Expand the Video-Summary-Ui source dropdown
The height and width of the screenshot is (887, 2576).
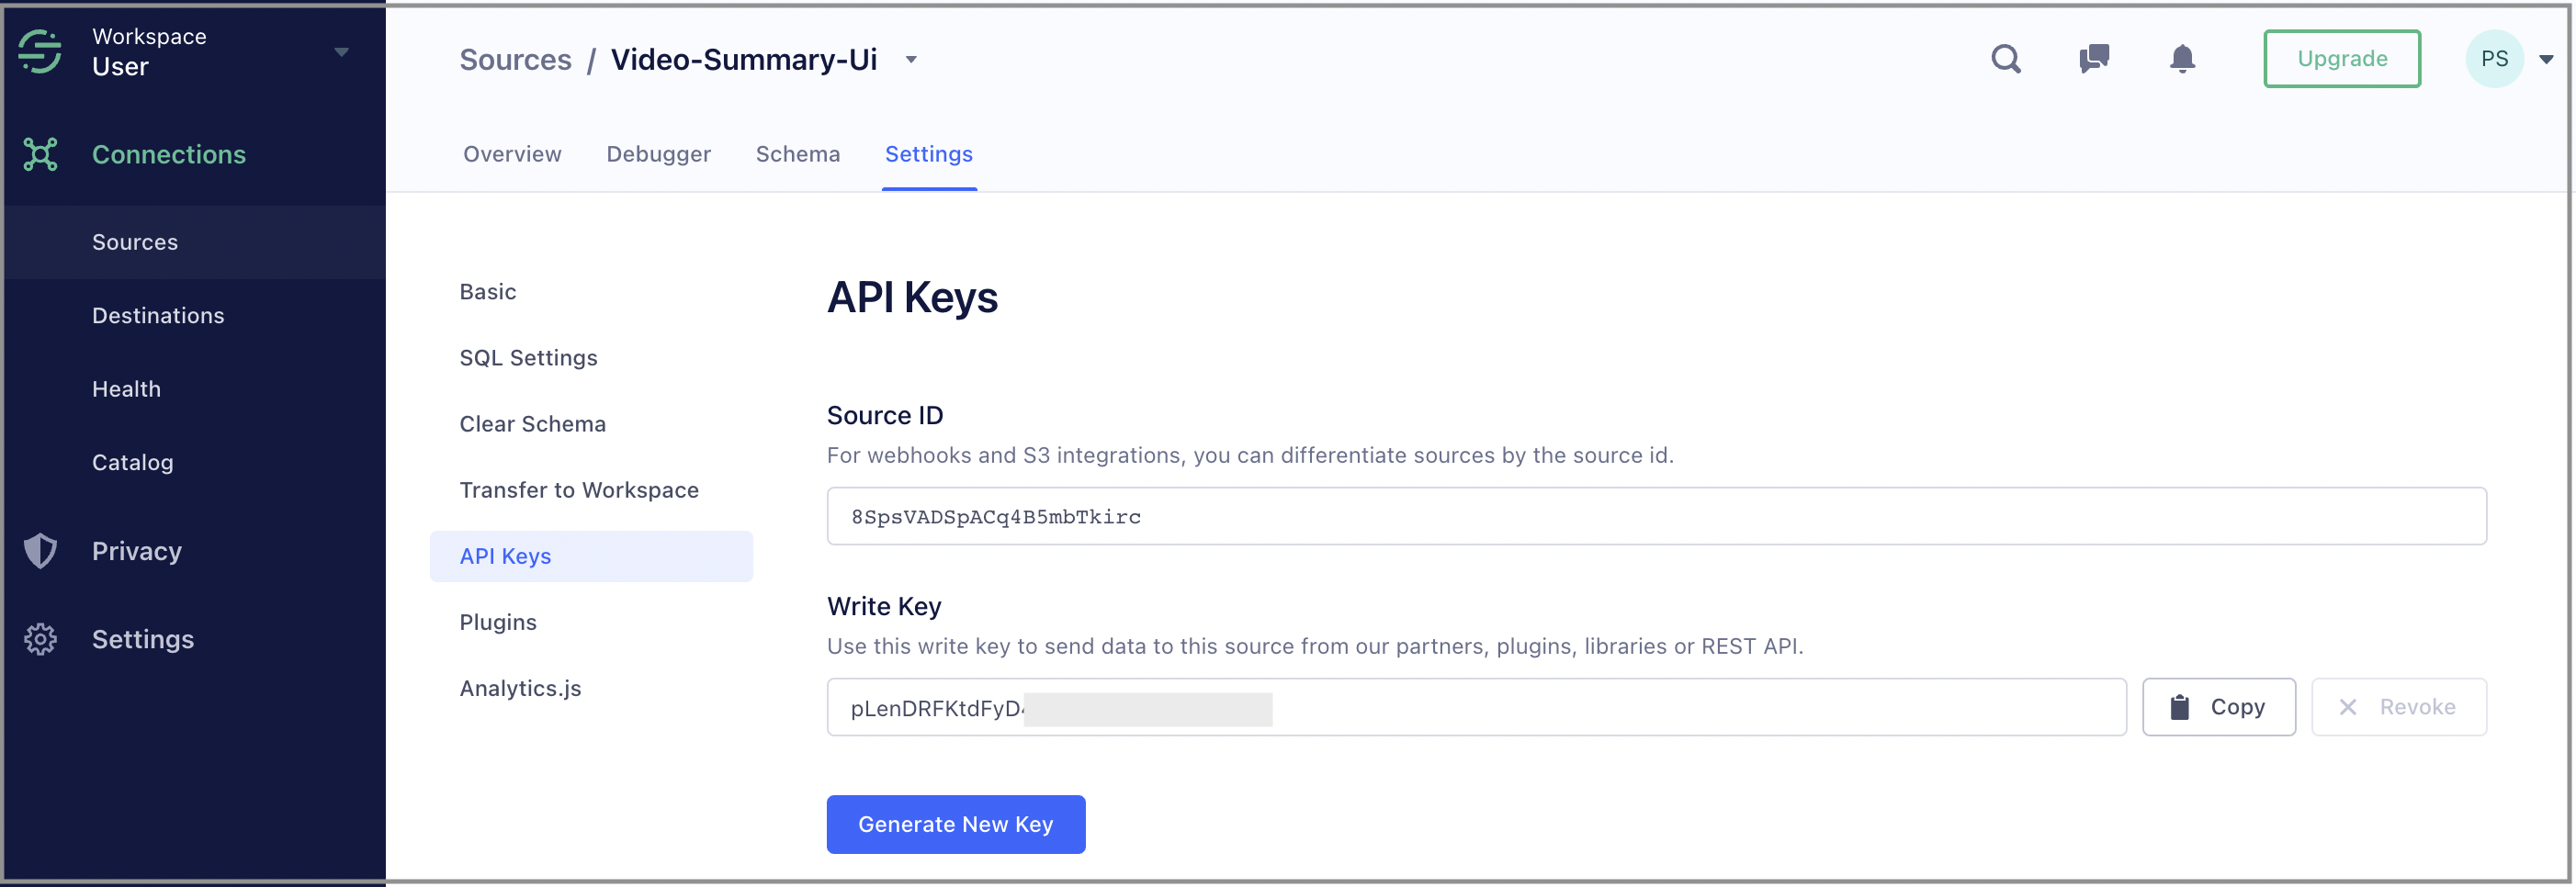(x=911, y=60)
